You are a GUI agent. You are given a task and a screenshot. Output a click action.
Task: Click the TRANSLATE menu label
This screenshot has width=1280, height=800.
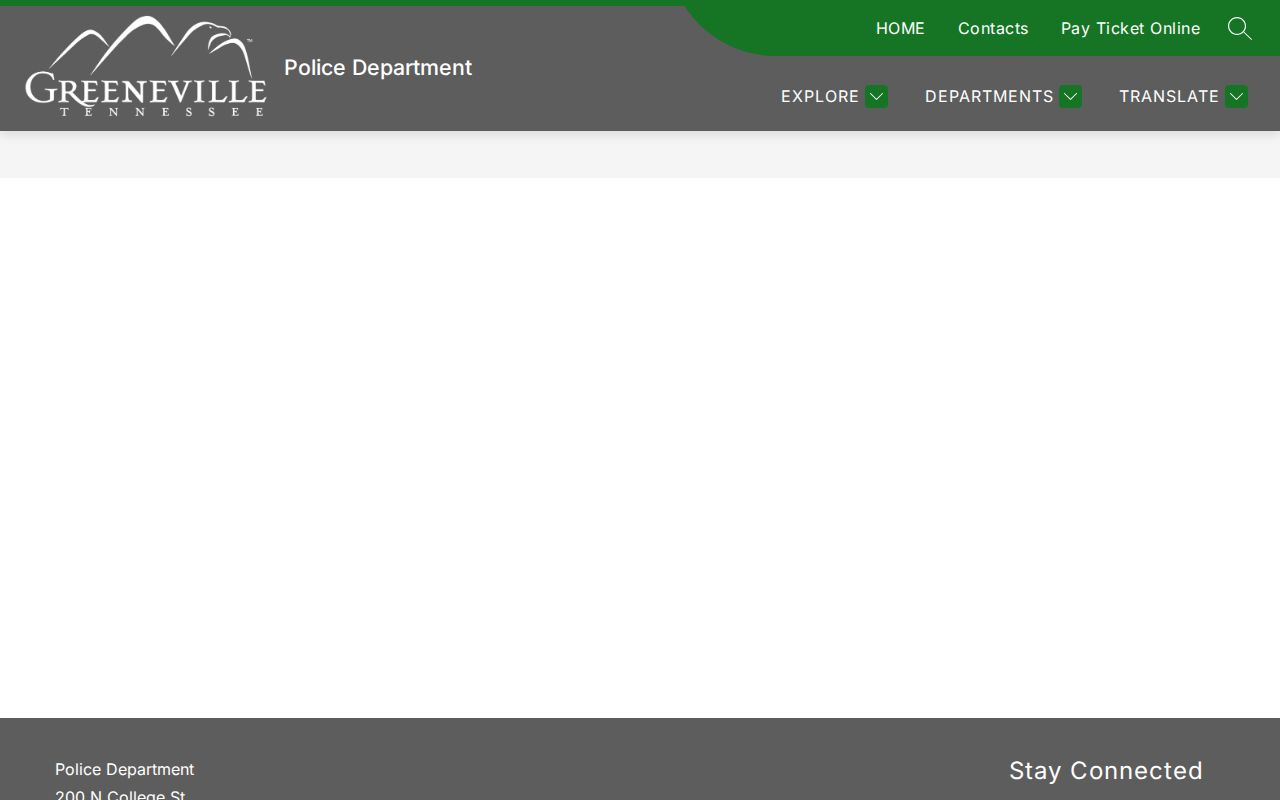(x=1169, y=96)
